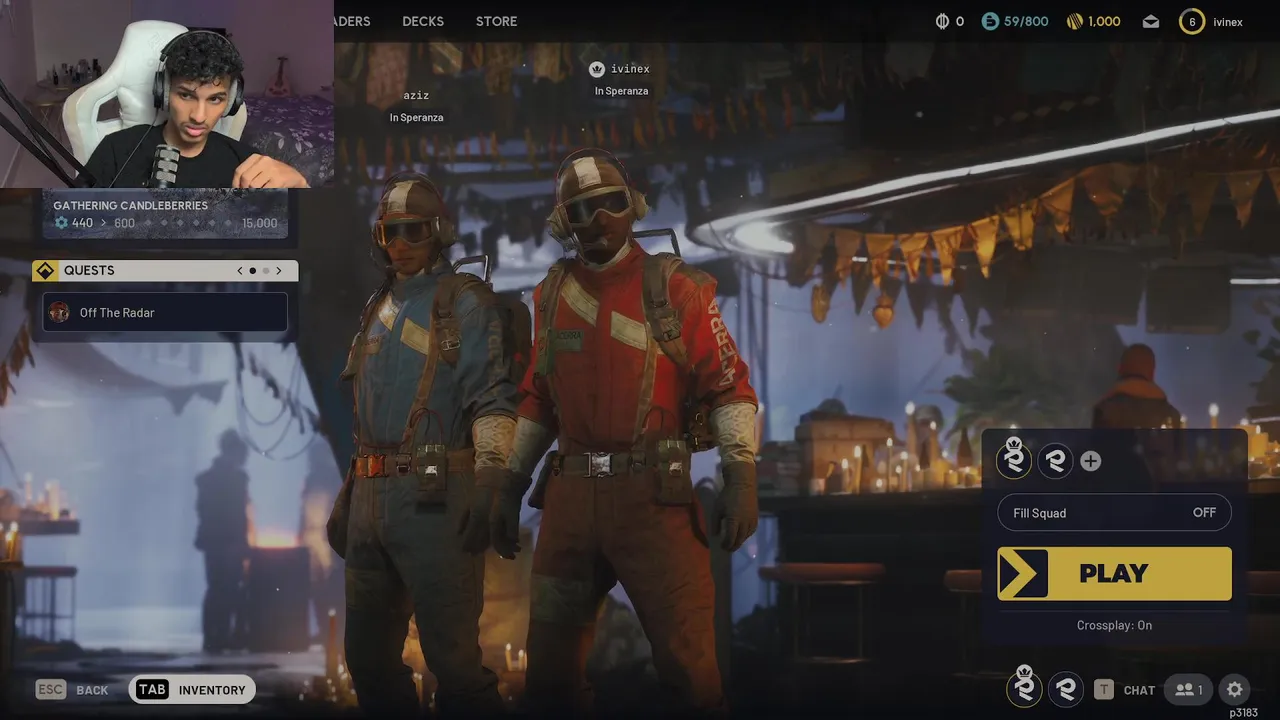Click the level 6 profile badge
Screen dimensions: 1280x720
pyautogui.click(x=1192, y=21)
